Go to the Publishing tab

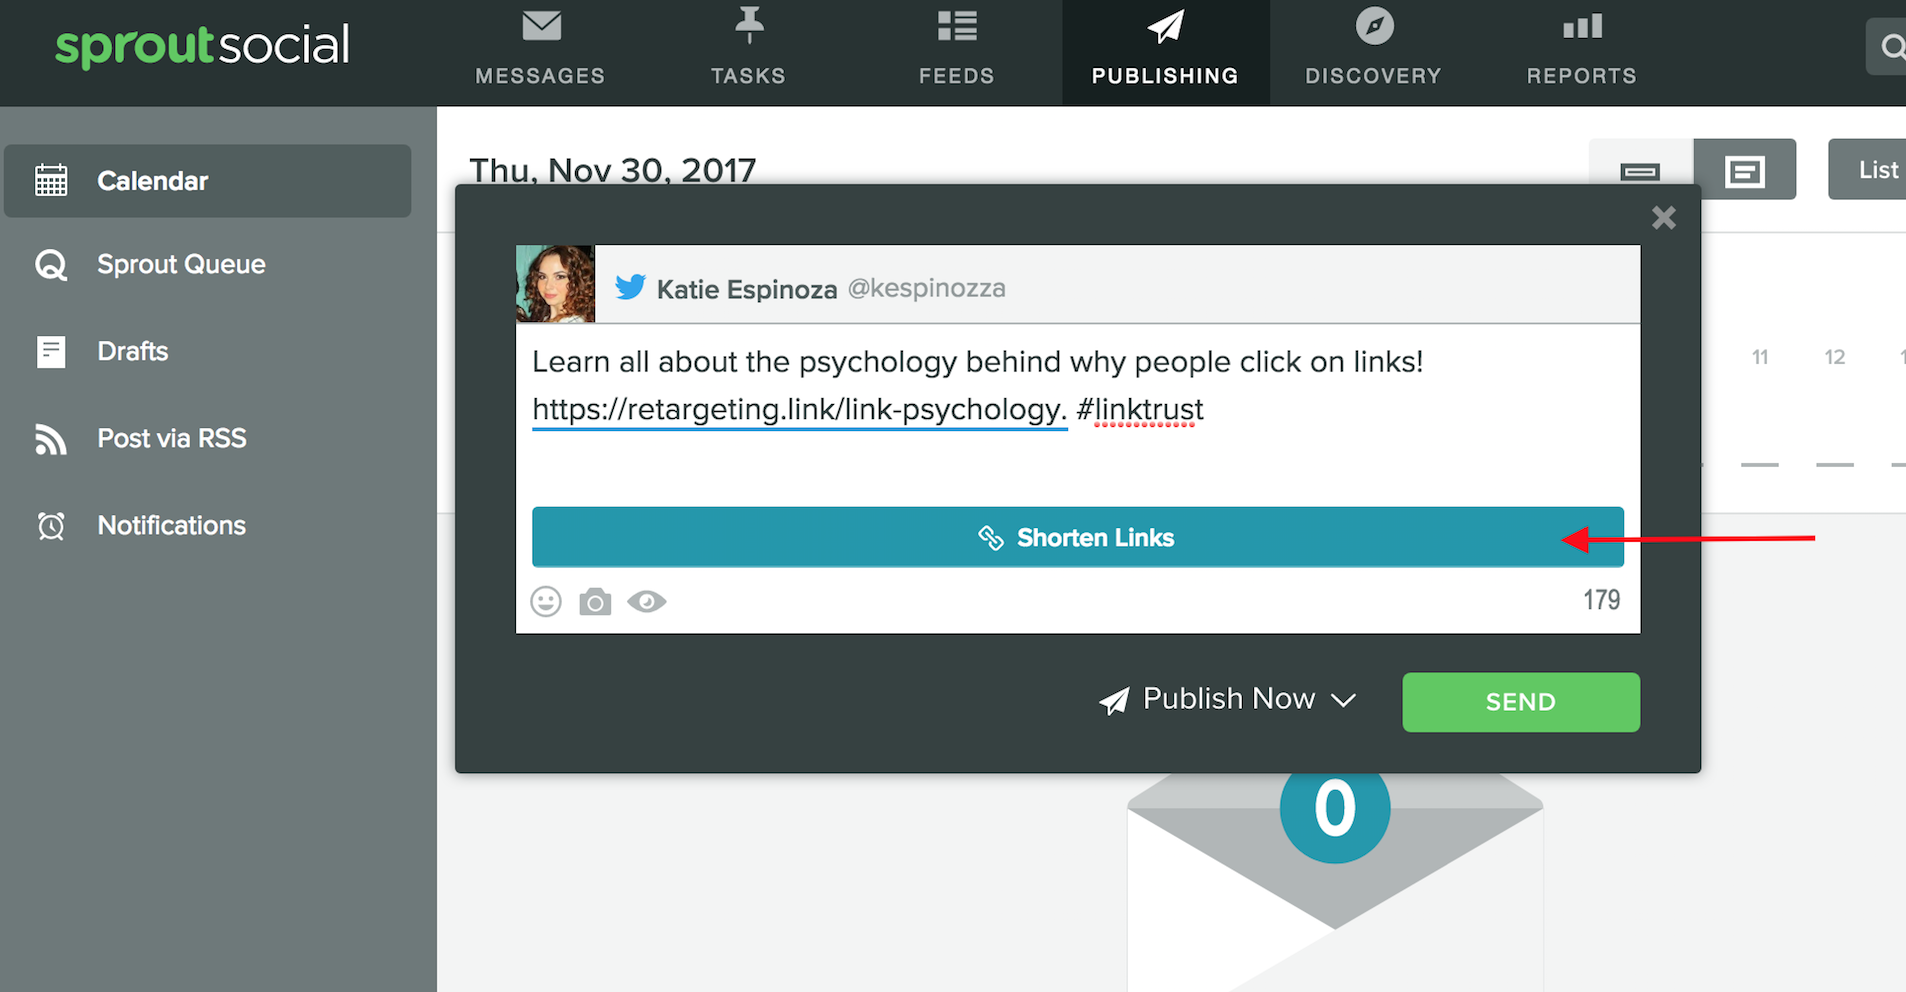pyautogui.click(x=1166, y=53)
